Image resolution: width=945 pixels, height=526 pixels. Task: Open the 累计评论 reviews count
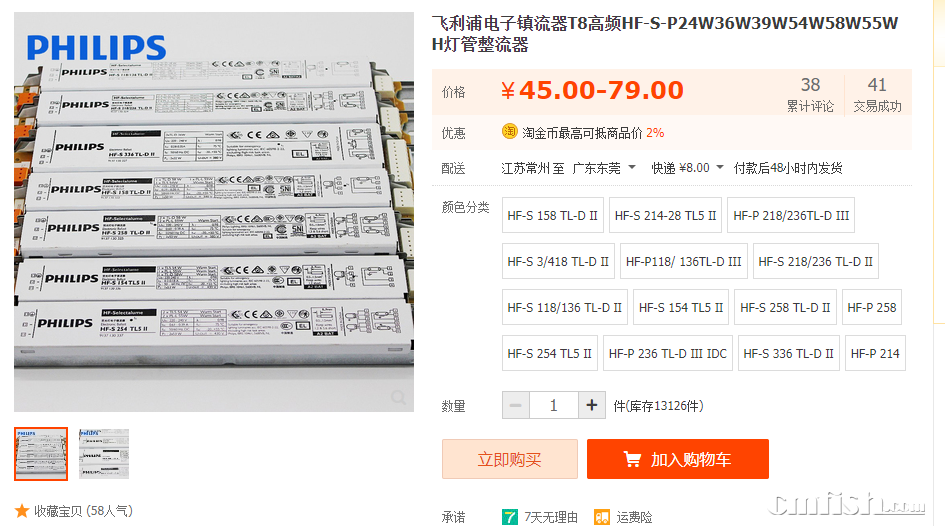[810, 94]
